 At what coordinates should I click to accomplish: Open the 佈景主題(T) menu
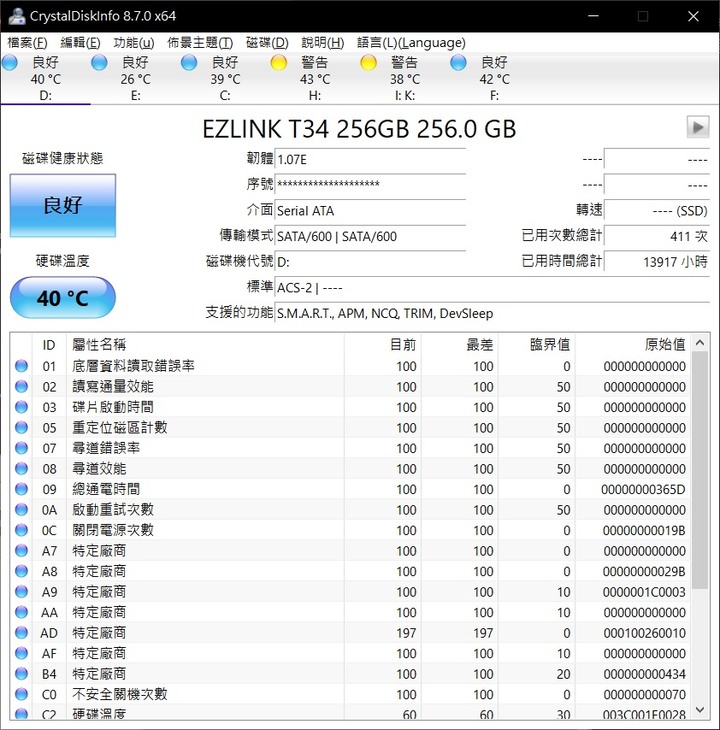(x=200, y=43)
